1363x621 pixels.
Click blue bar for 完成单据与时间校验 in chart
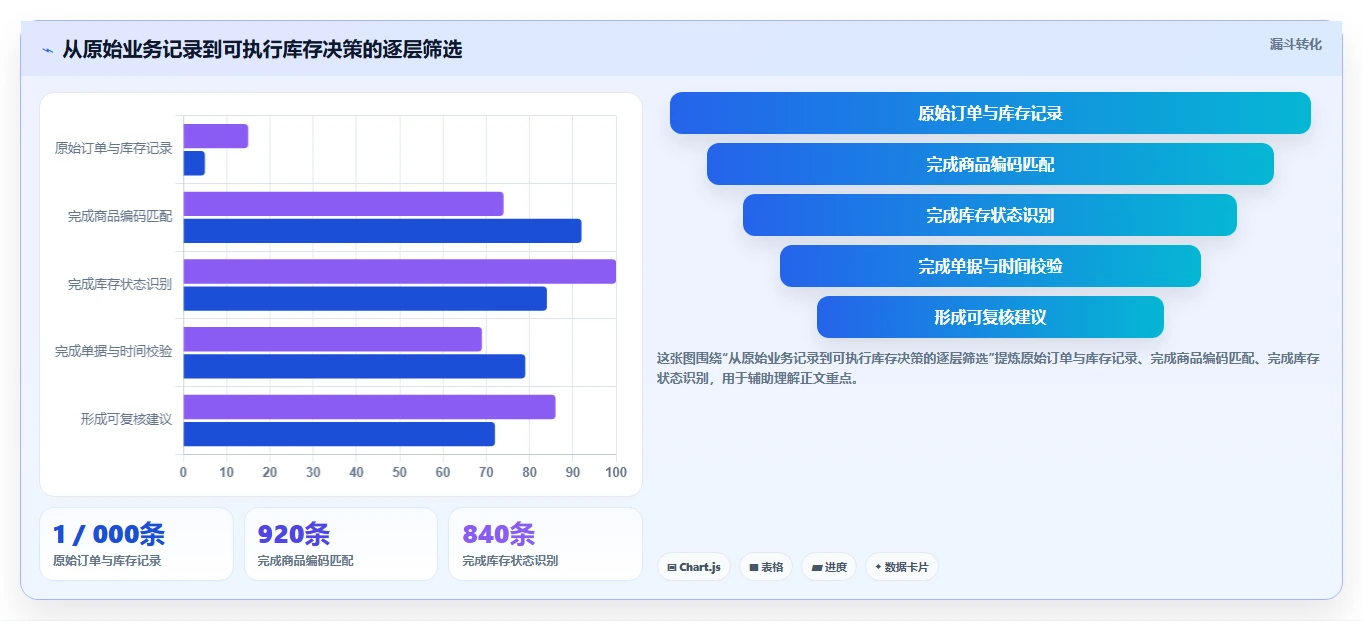[354, 366]
